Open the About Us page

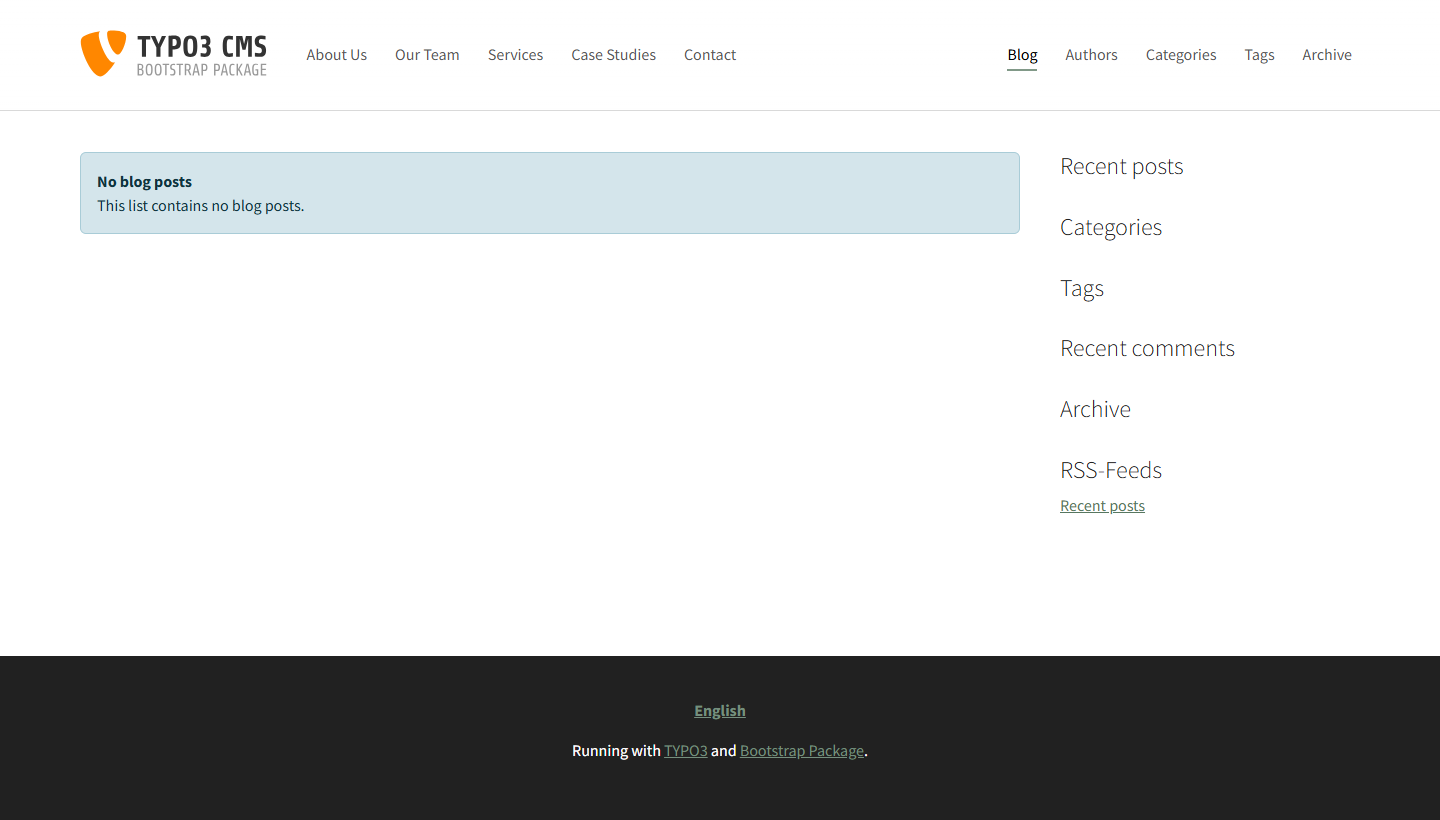336,55
